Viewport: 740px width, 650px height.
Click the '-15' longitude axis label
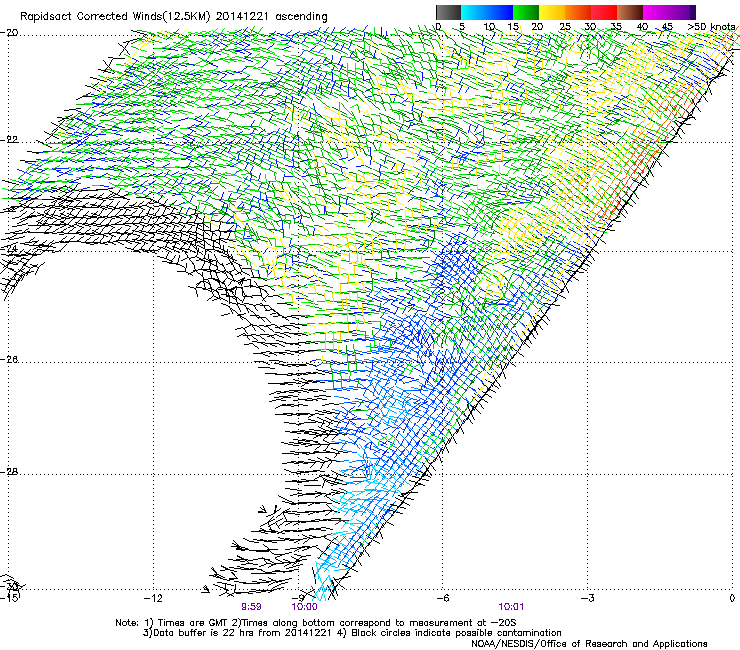[9, 598]
